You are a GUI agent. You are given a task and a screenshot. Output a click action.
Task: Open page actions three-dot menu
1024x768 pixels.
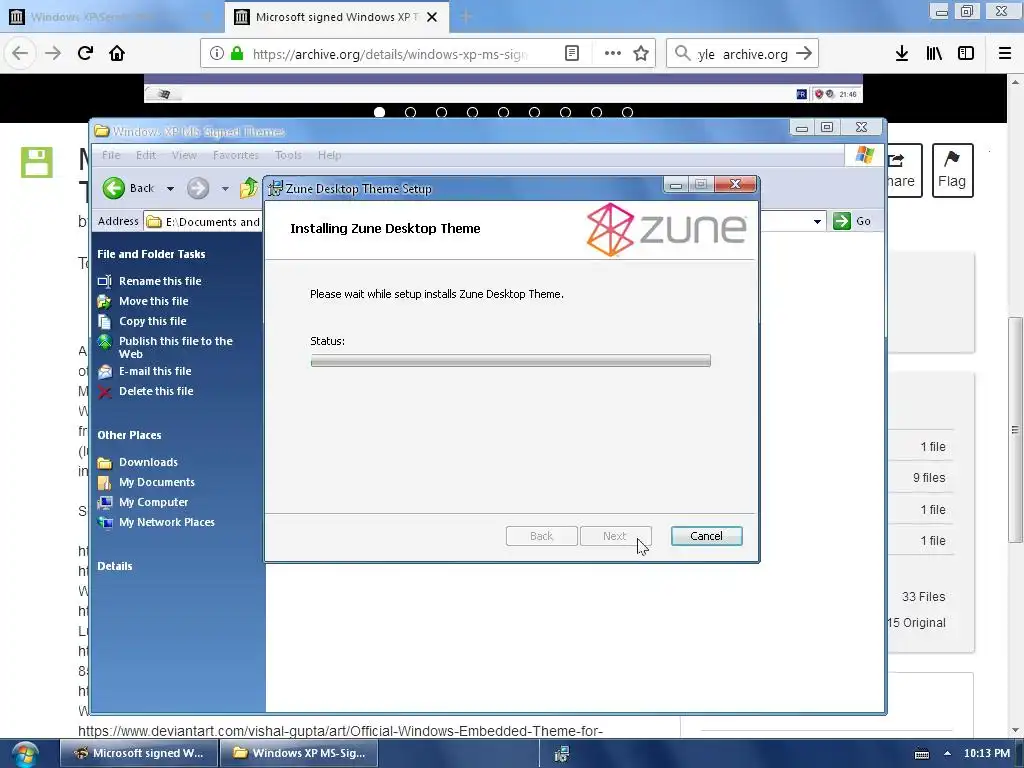(x=613, y=54)
